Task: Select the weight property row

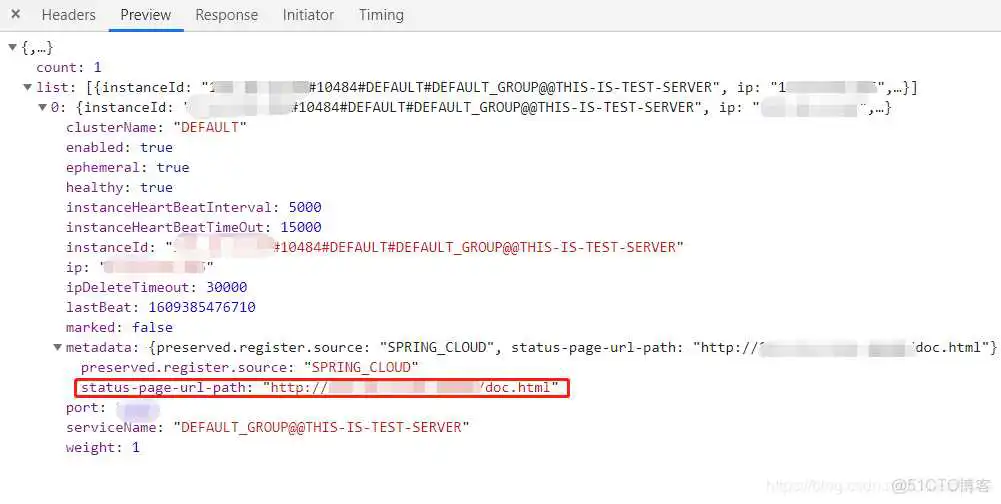Action: click(102, 447)
